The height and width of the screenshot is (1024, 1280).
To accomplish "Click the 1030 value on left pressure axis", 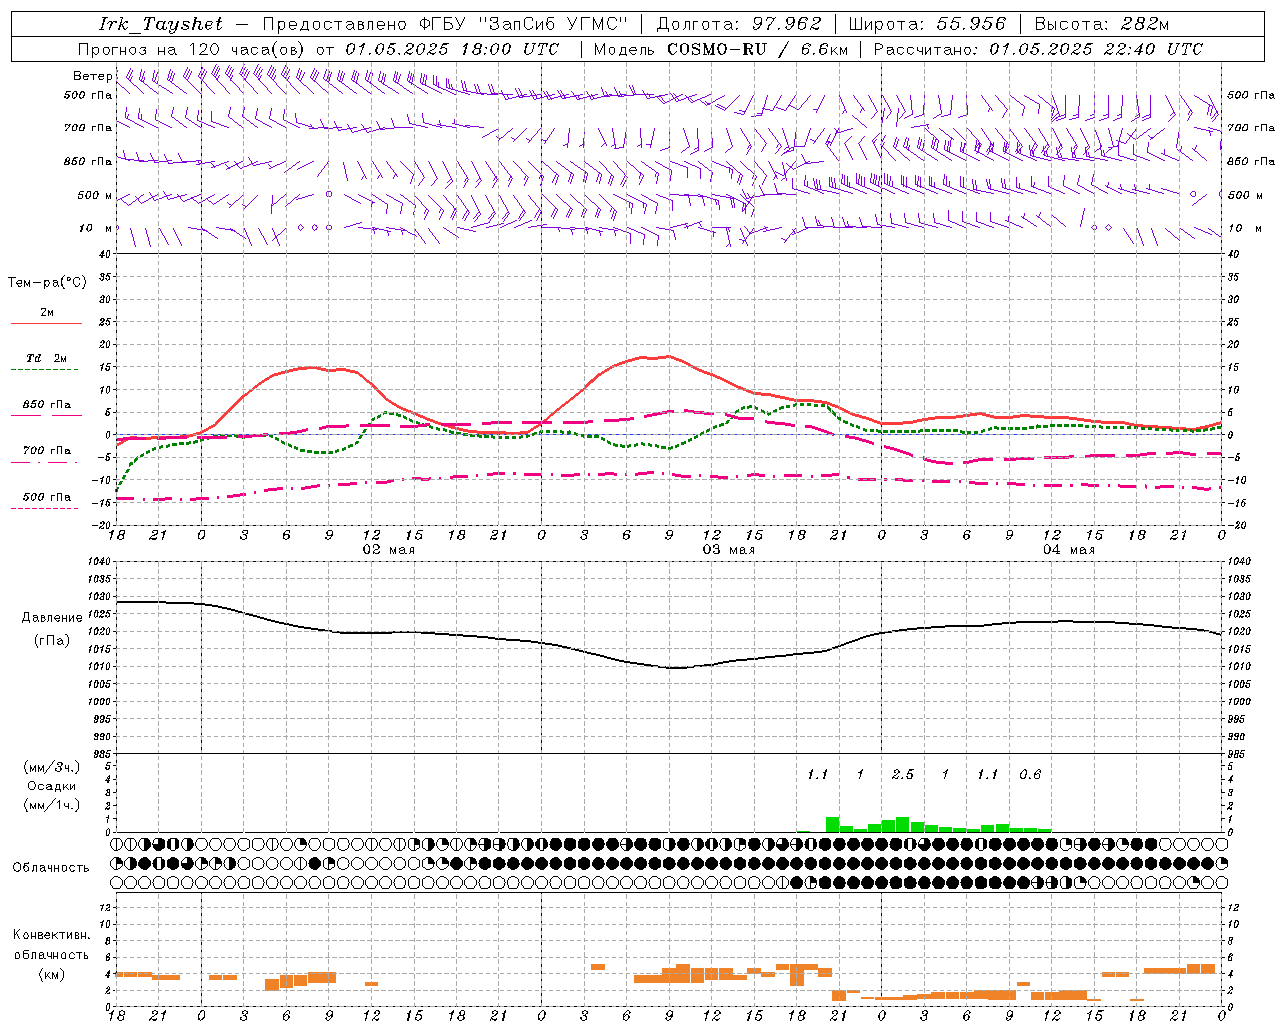I will (99, 596).
